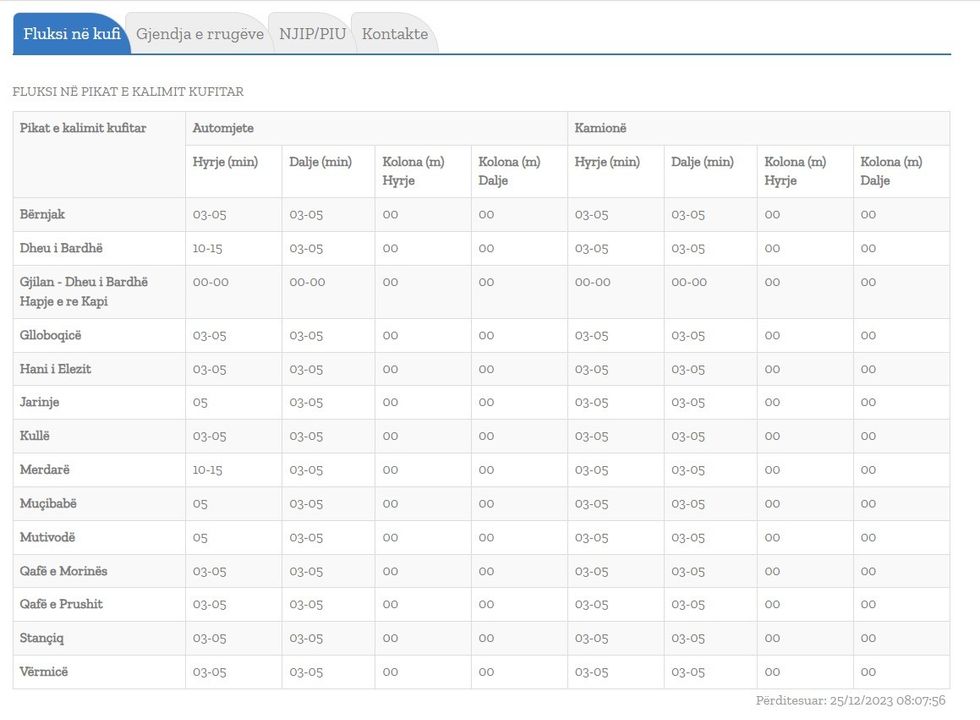
Task: Open the NJIP/PIU tab
Action: (312, 34)
